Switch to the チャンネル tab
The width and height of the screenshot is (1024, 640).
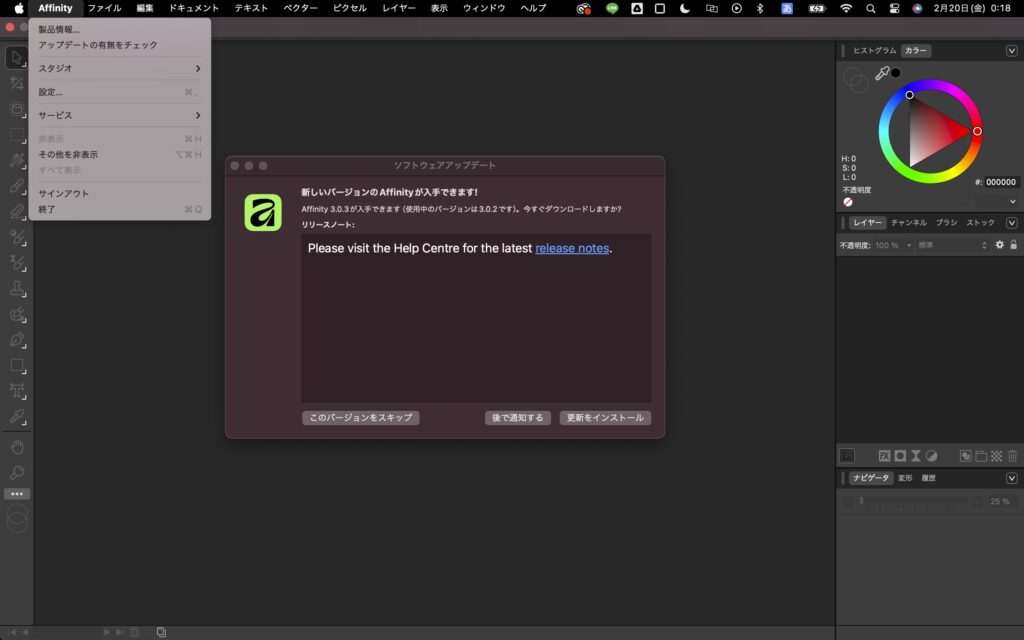click(x=909, y=223)
